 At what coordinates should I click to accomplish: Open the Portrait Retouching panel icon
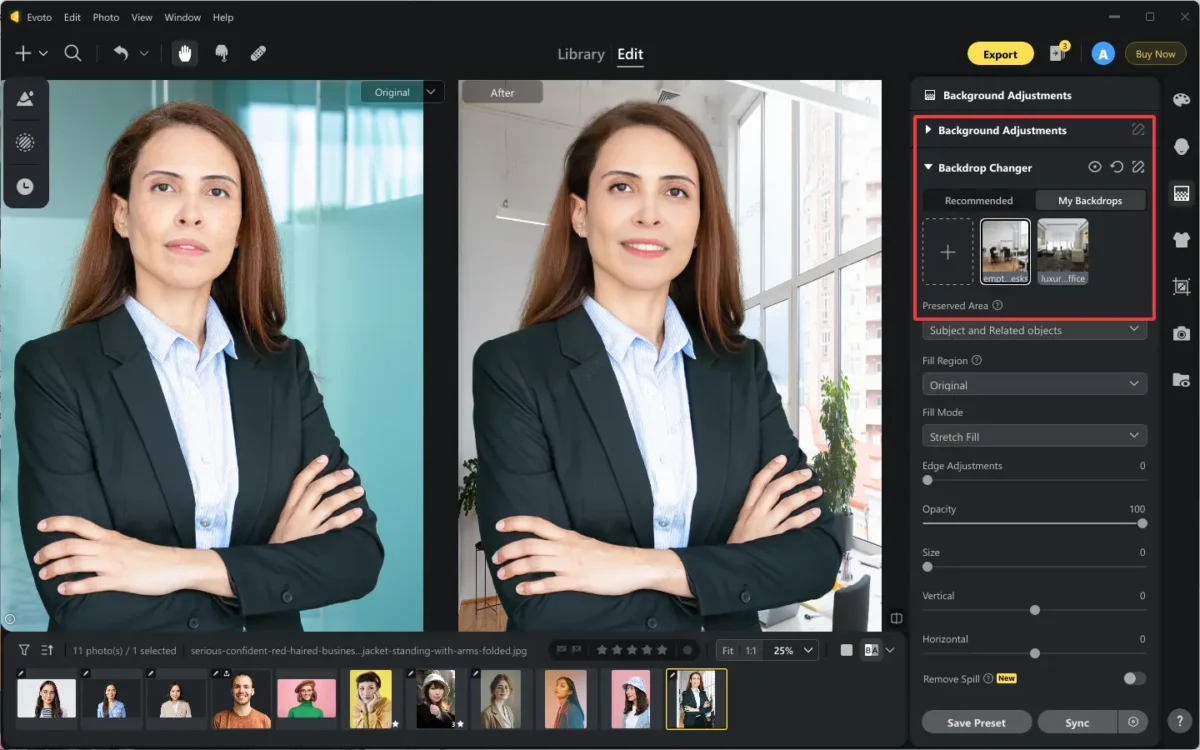coord(1181,146)
